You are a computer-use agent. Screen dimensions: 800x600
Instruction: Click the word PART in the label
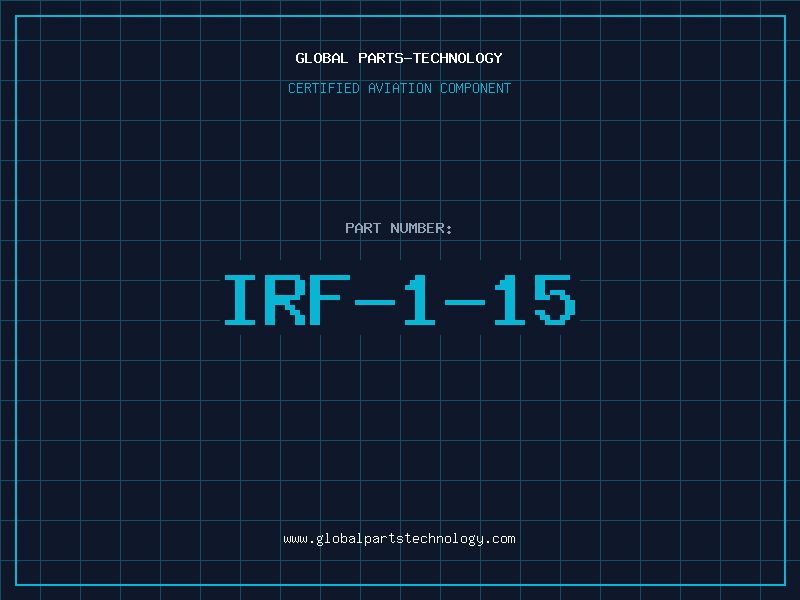coord(363,228)
